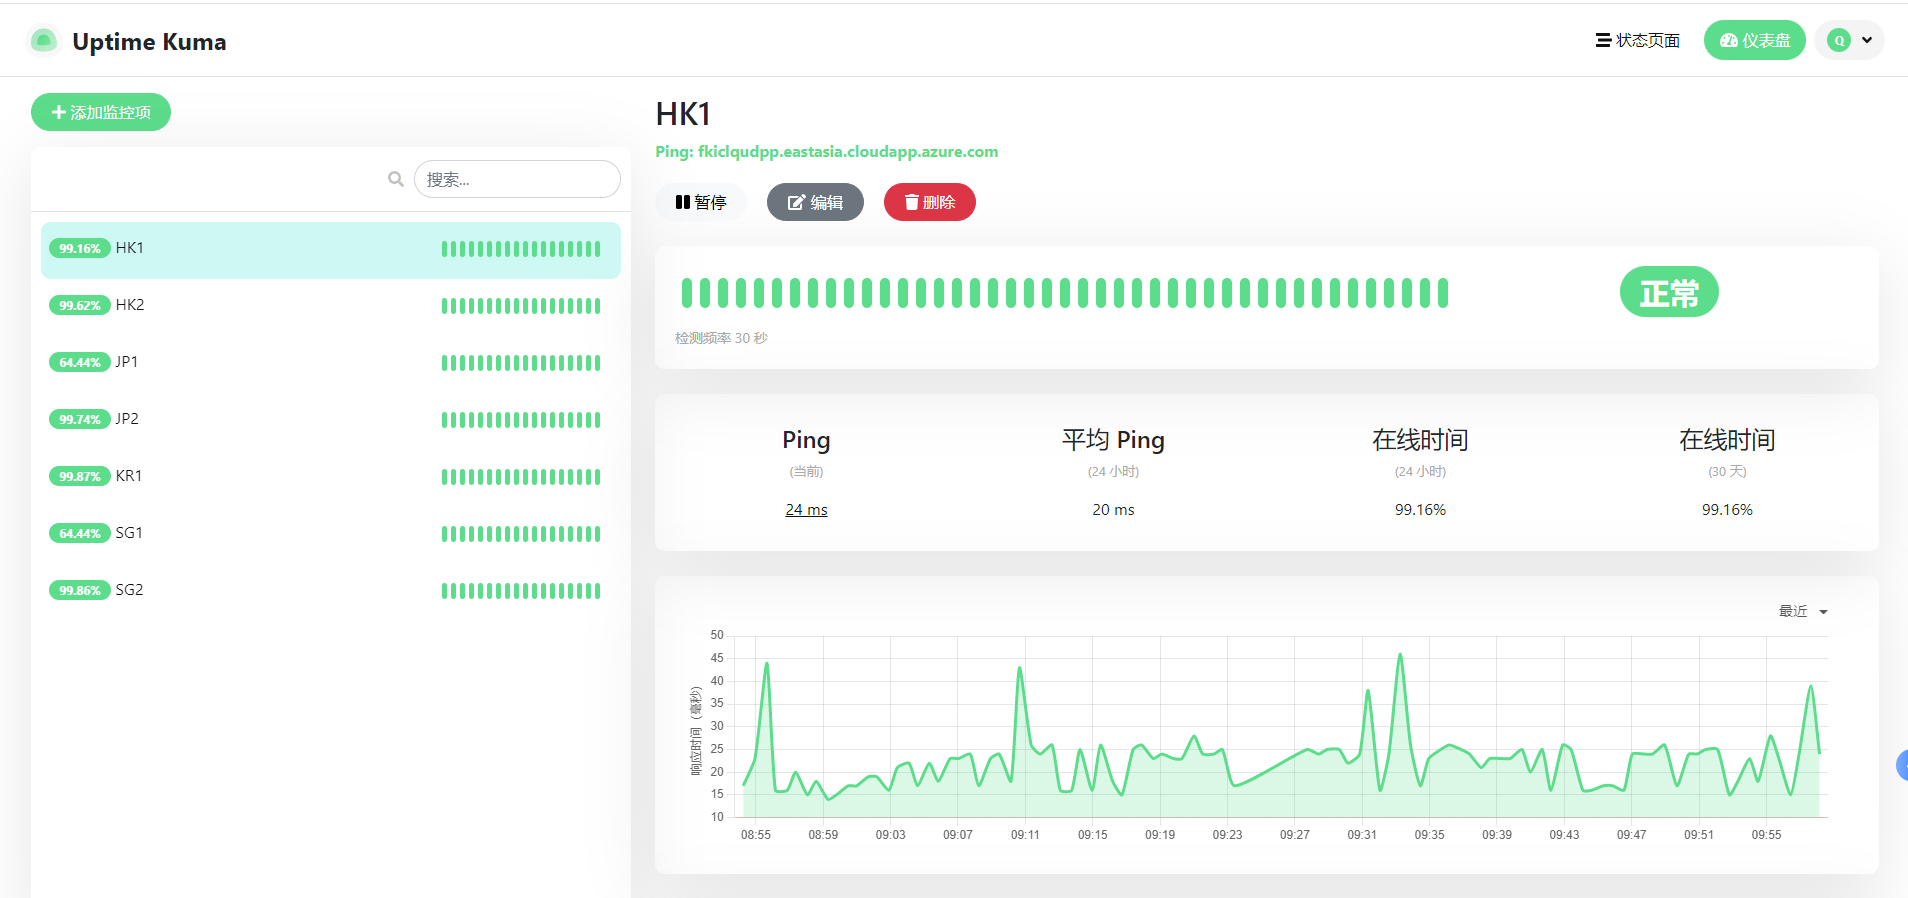Pause the HK1 monitor
The width and height of the screenshot is (1908, 898).
pyautogui.click(x=701, y=202)
